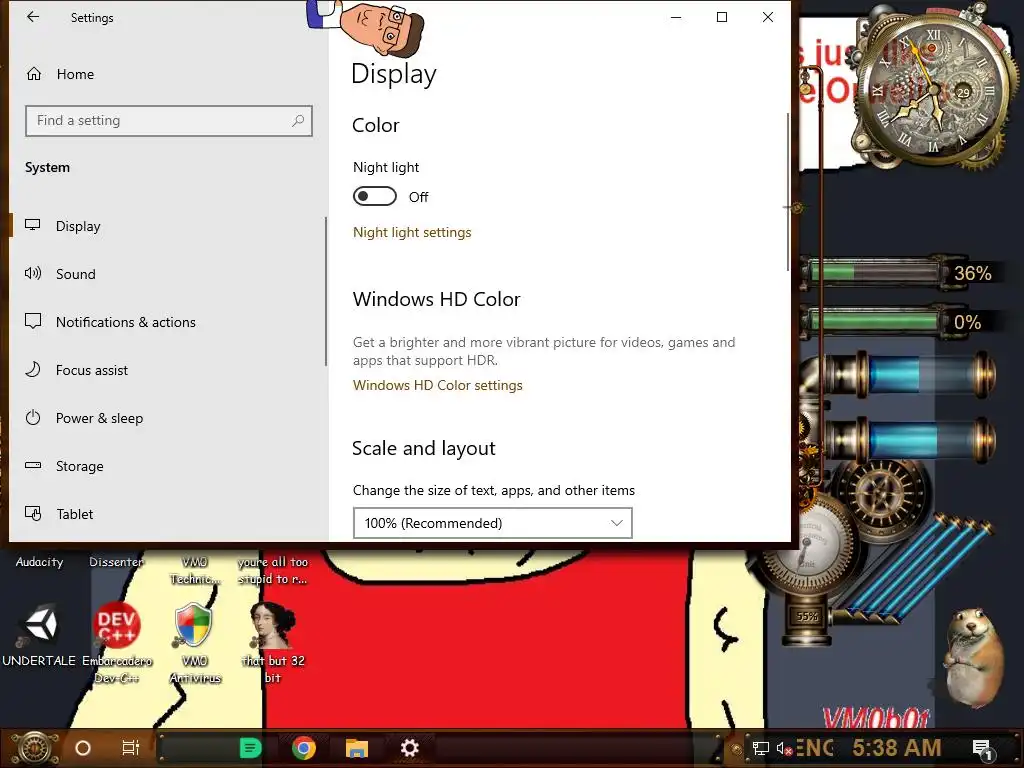Image resolution: width=1024 pixels, height=768 pixels.
Task: Click the 0% gauge bar widget
Action: 901,321
